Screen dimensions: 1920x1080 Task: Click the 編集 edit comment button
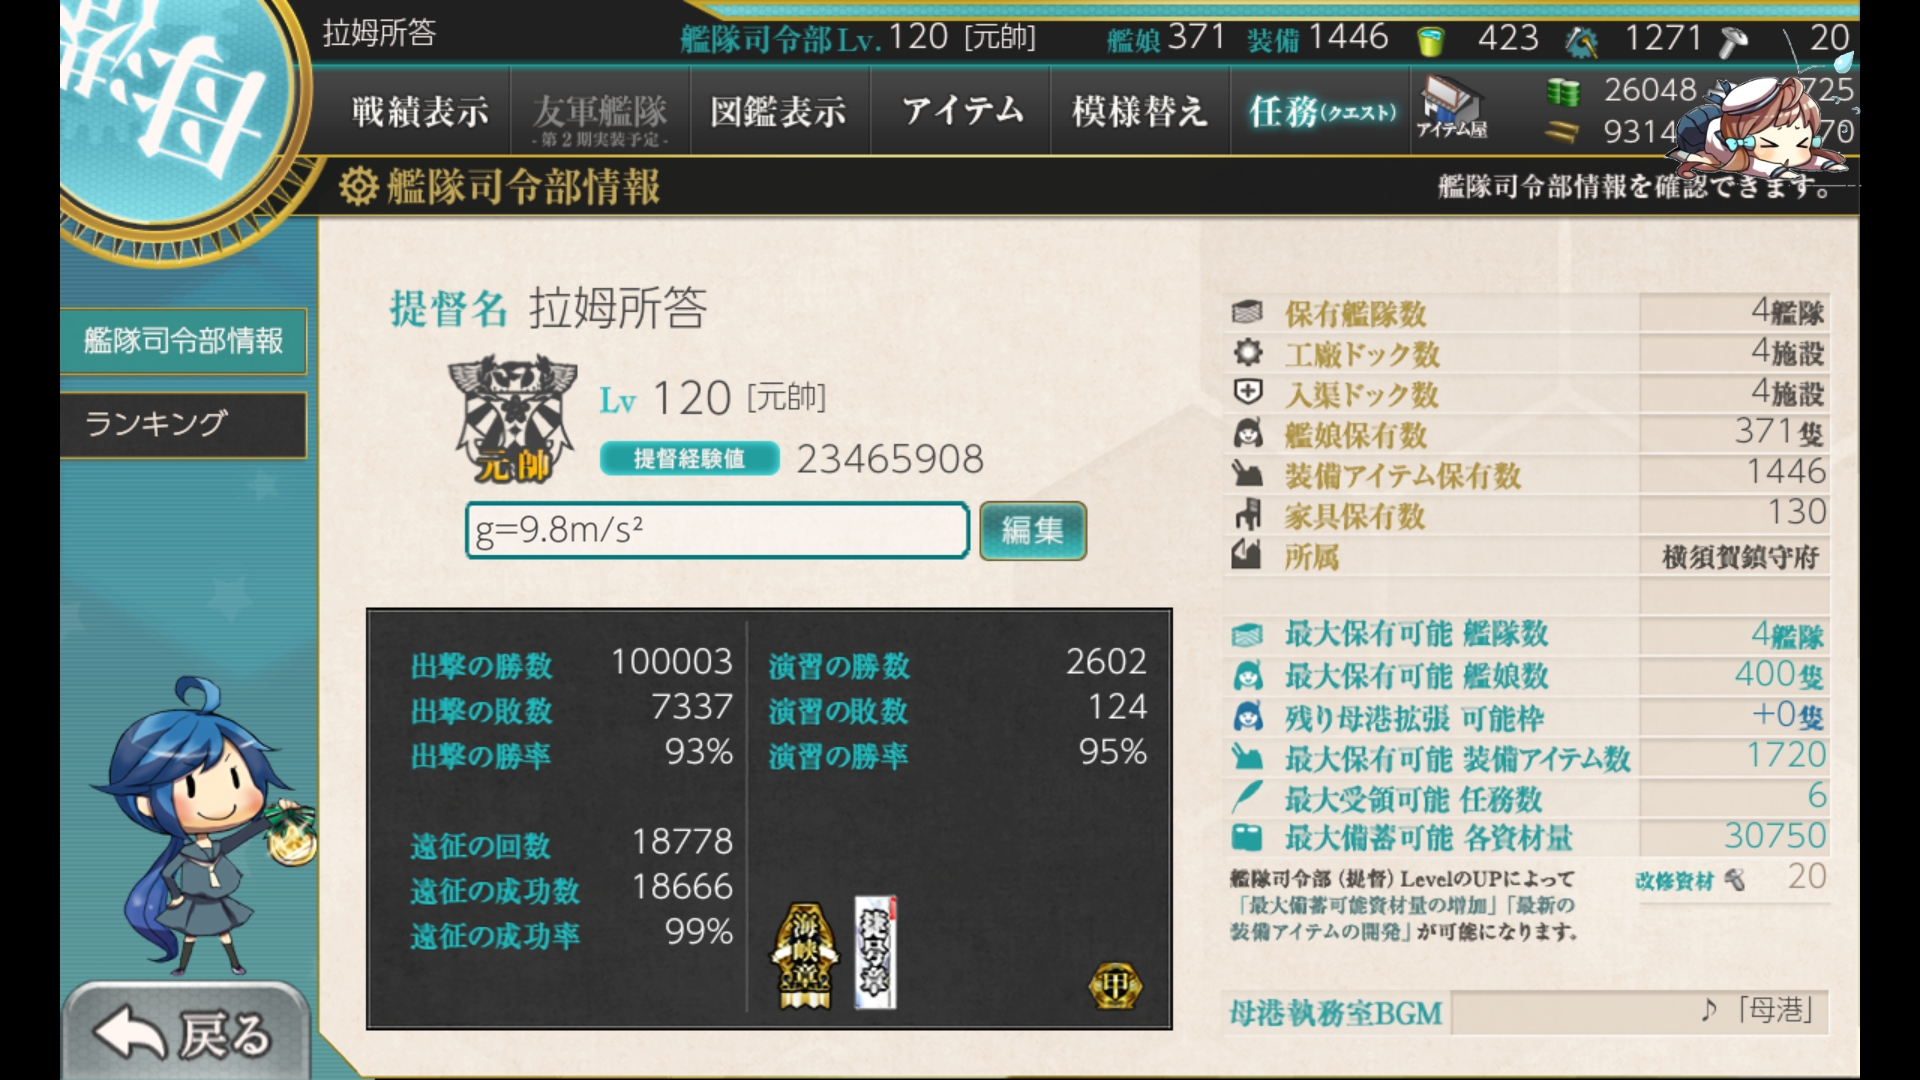(x=1033, y=530)
